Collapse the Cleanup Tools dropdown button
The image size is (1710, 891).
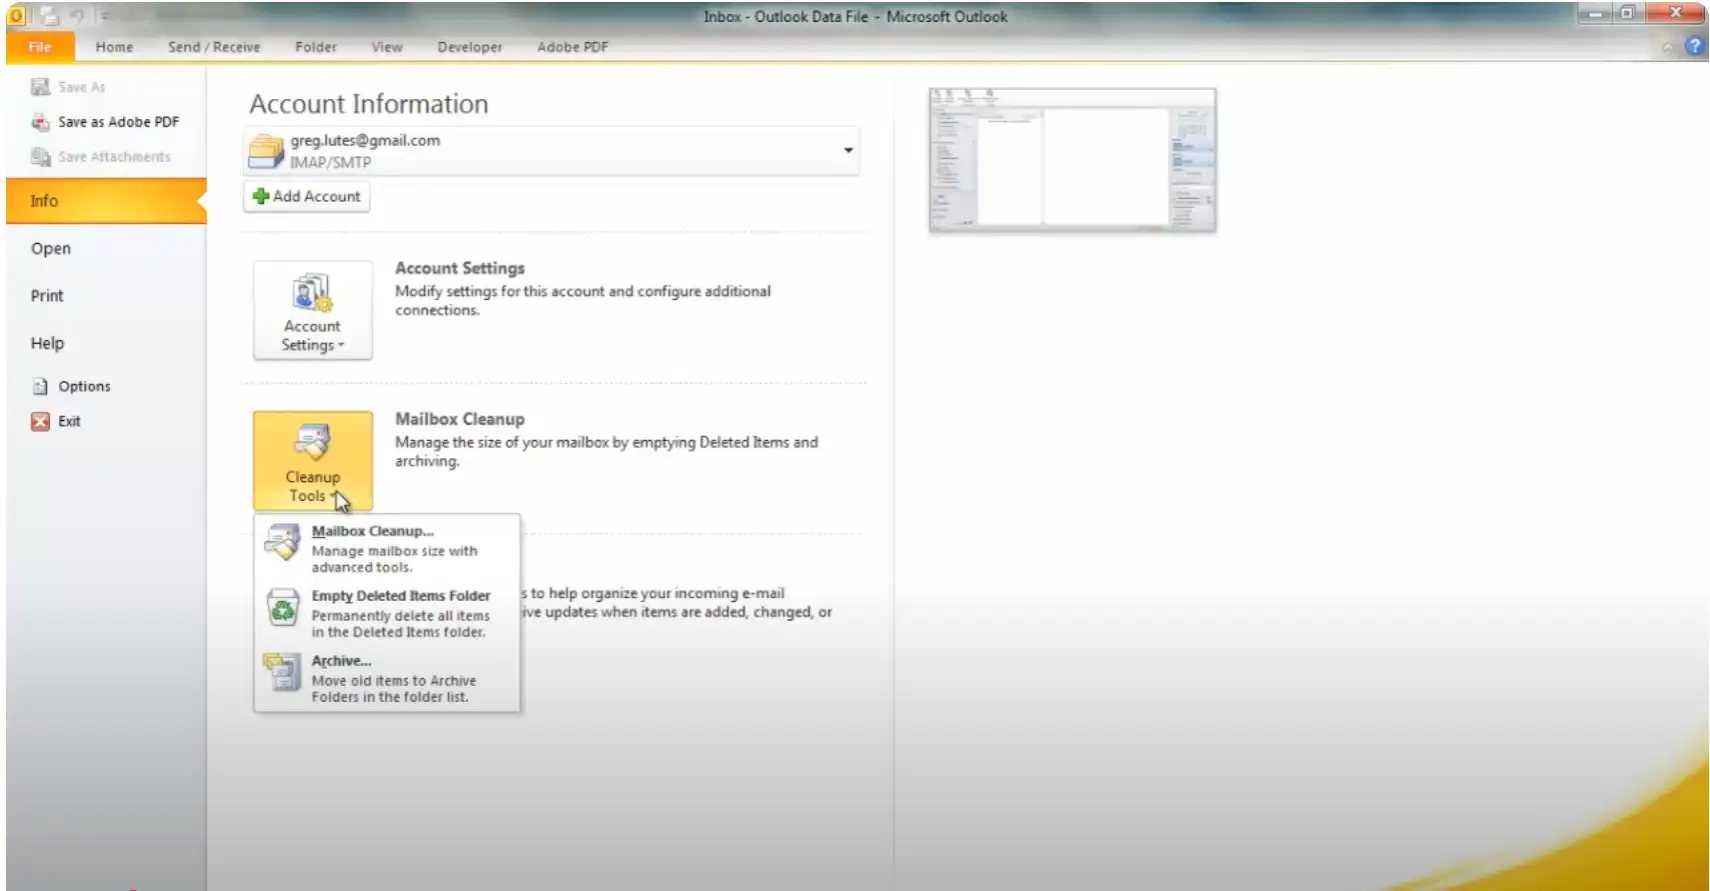[x=312, y=461]
